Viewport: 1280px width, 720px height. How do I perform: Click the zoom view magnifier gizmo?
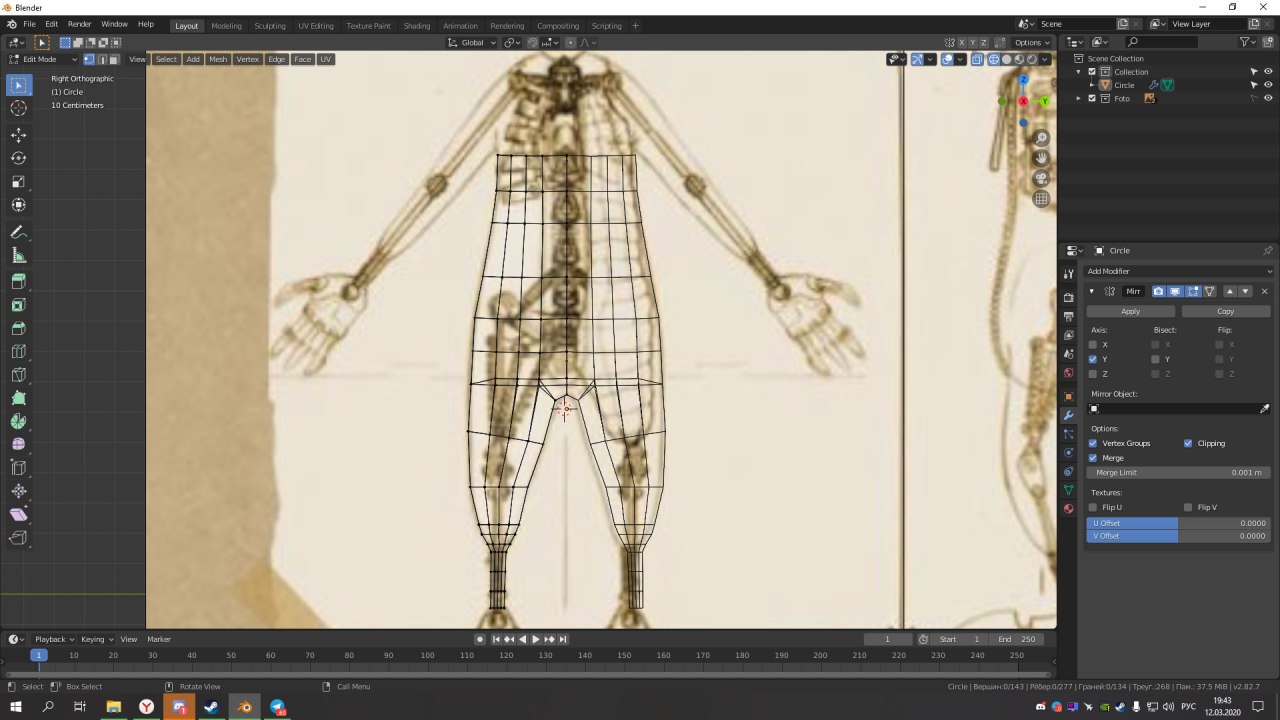coord(1041,138)
